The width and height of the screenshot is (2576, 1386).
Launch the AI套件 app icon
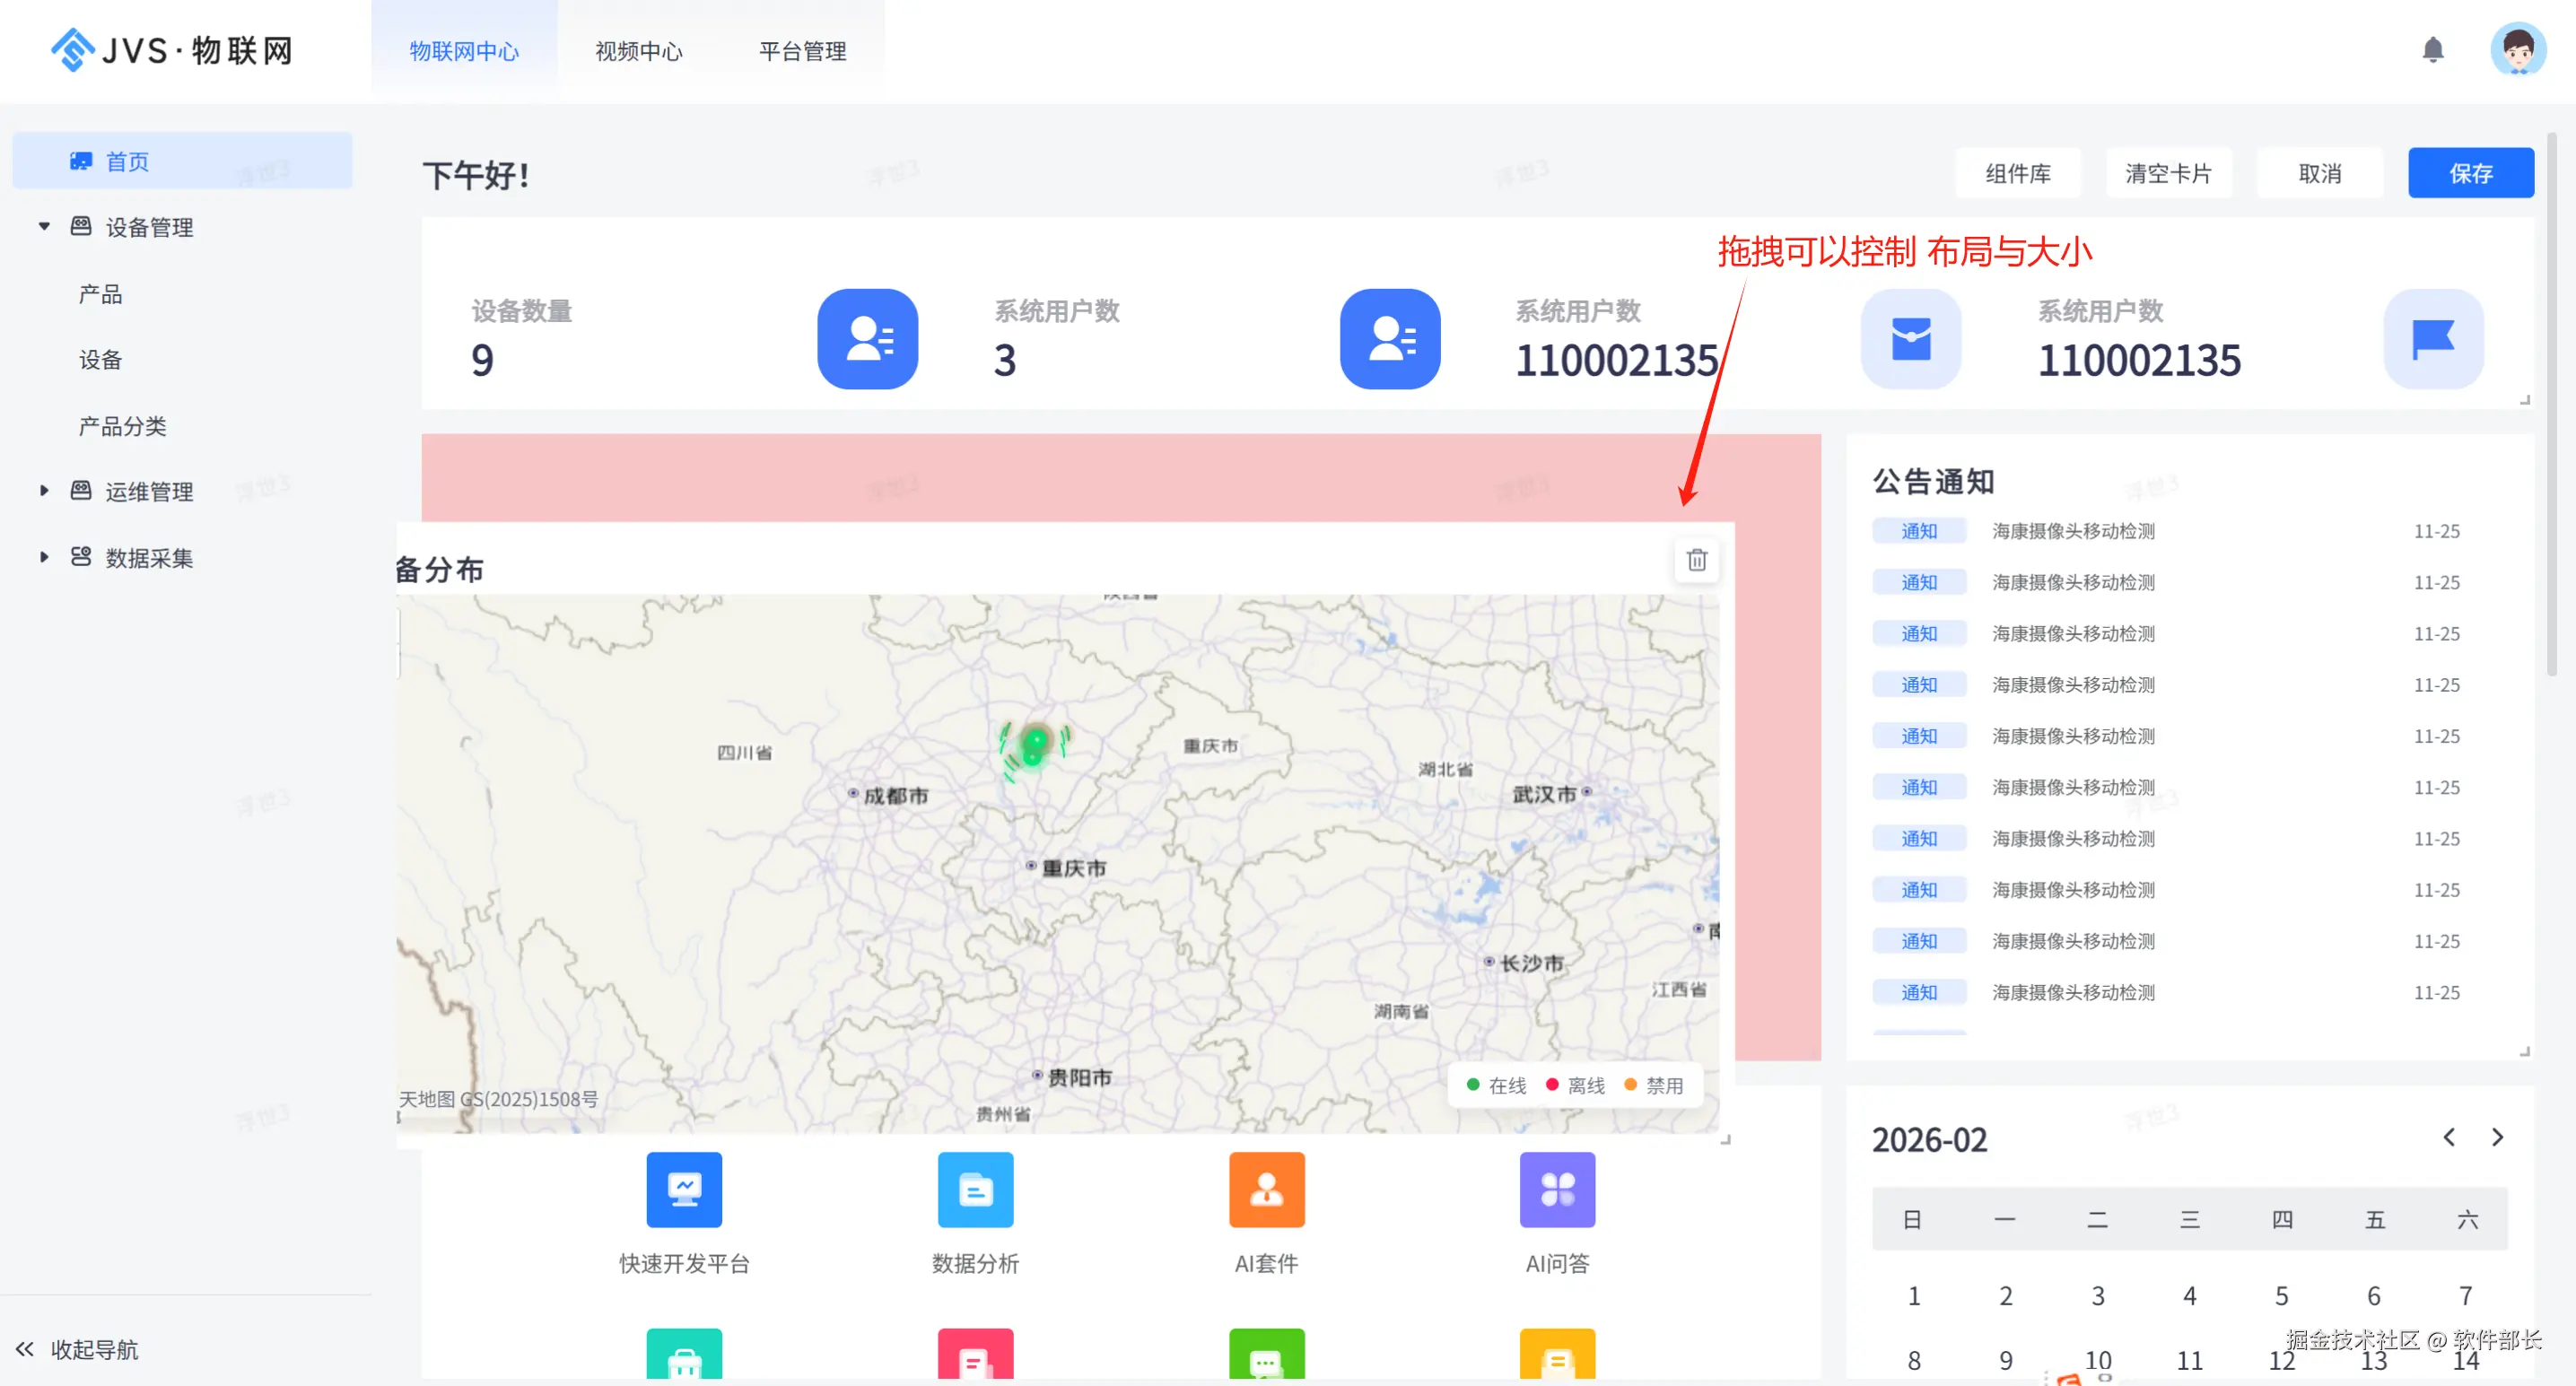(1266, 1189)
